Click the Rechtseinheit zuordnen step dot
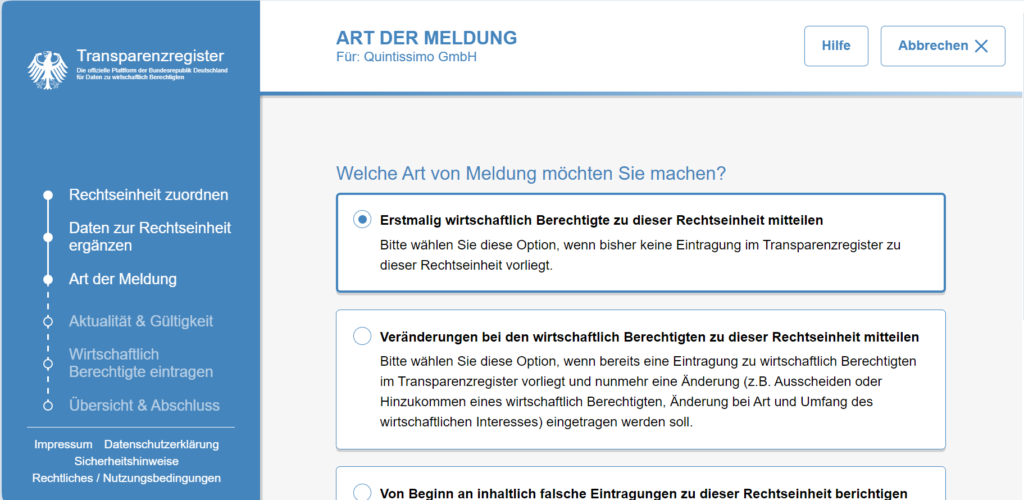 point(47,195)
